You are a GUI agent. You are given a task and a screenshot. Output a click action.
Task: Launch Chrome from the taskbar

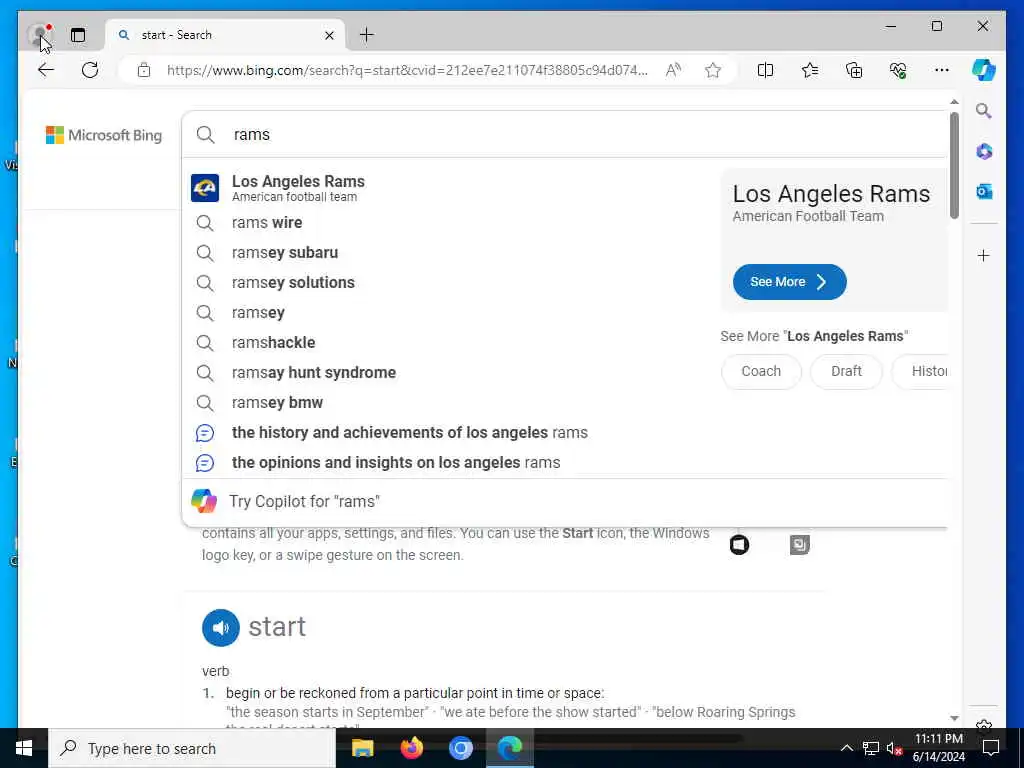(460, 748)
